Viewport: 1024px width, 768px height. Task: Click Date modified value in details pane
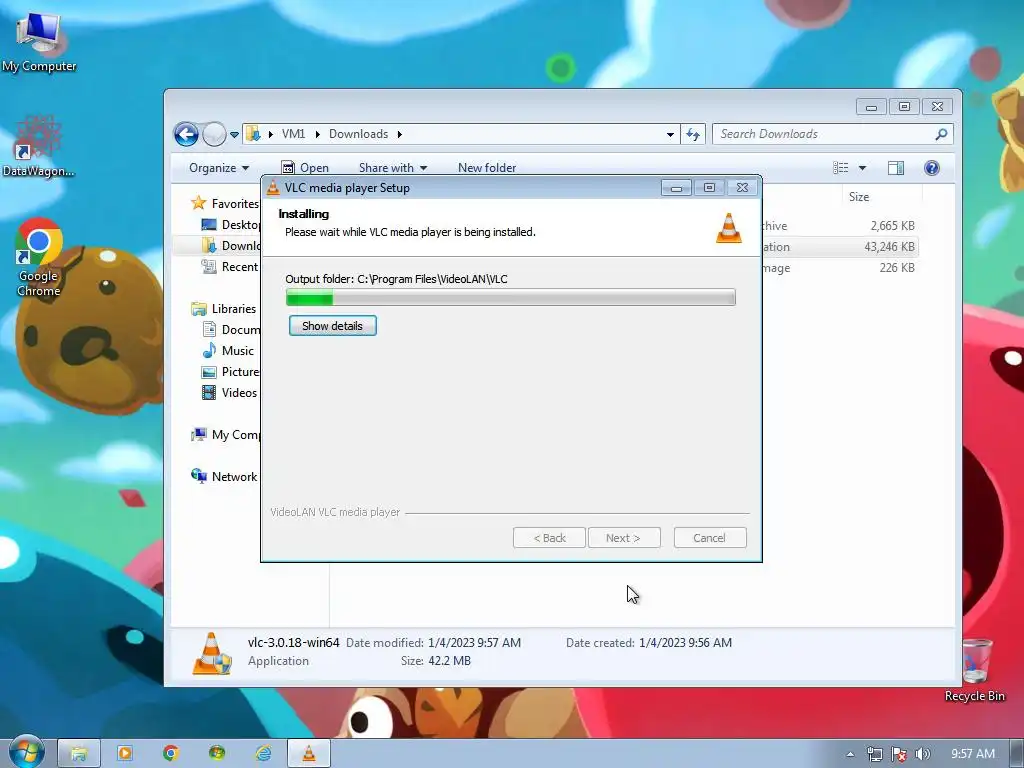474,643
